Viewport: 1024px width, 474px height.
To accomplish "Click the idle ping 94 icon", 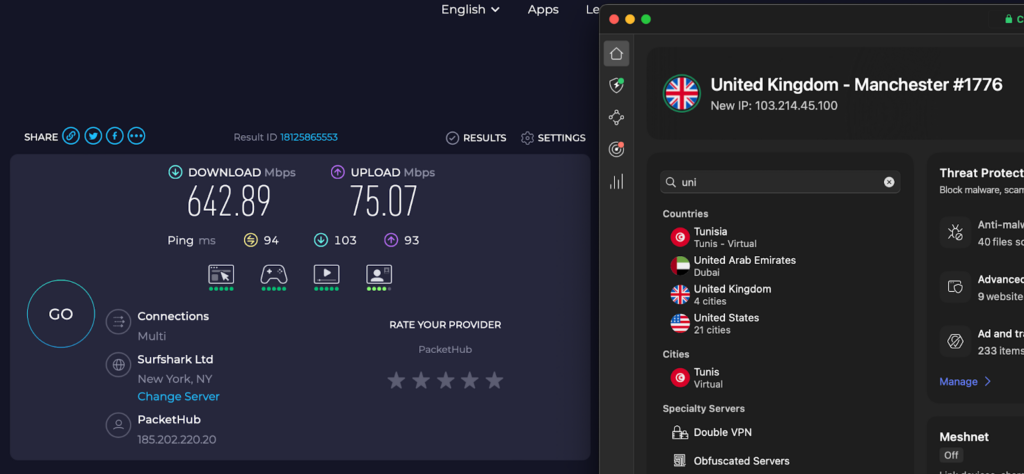I will 251,240.
